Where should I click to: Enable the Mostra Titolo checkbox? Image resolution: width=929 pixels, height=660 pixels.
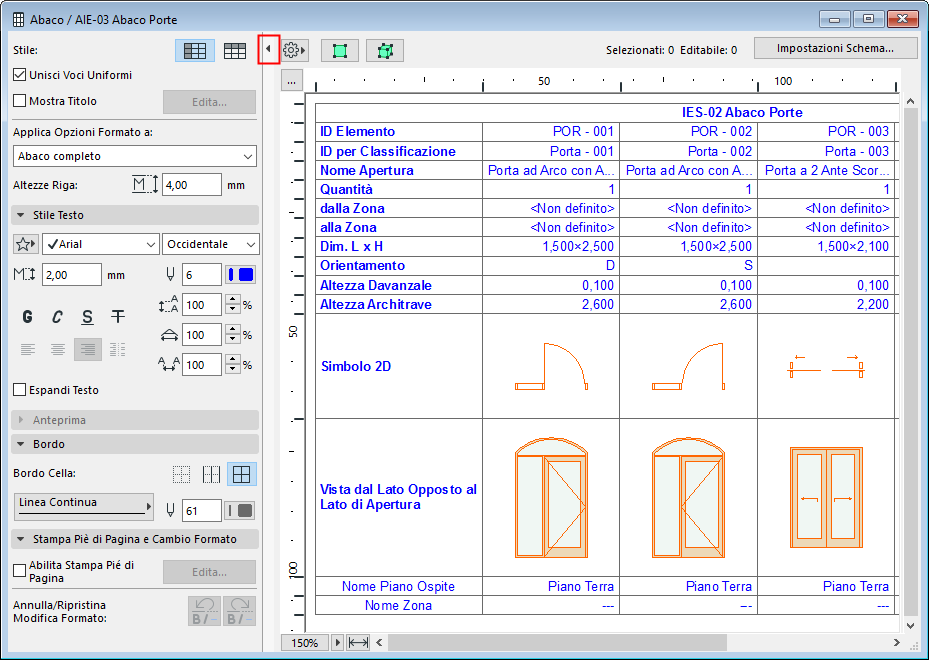tap(20, 101)
